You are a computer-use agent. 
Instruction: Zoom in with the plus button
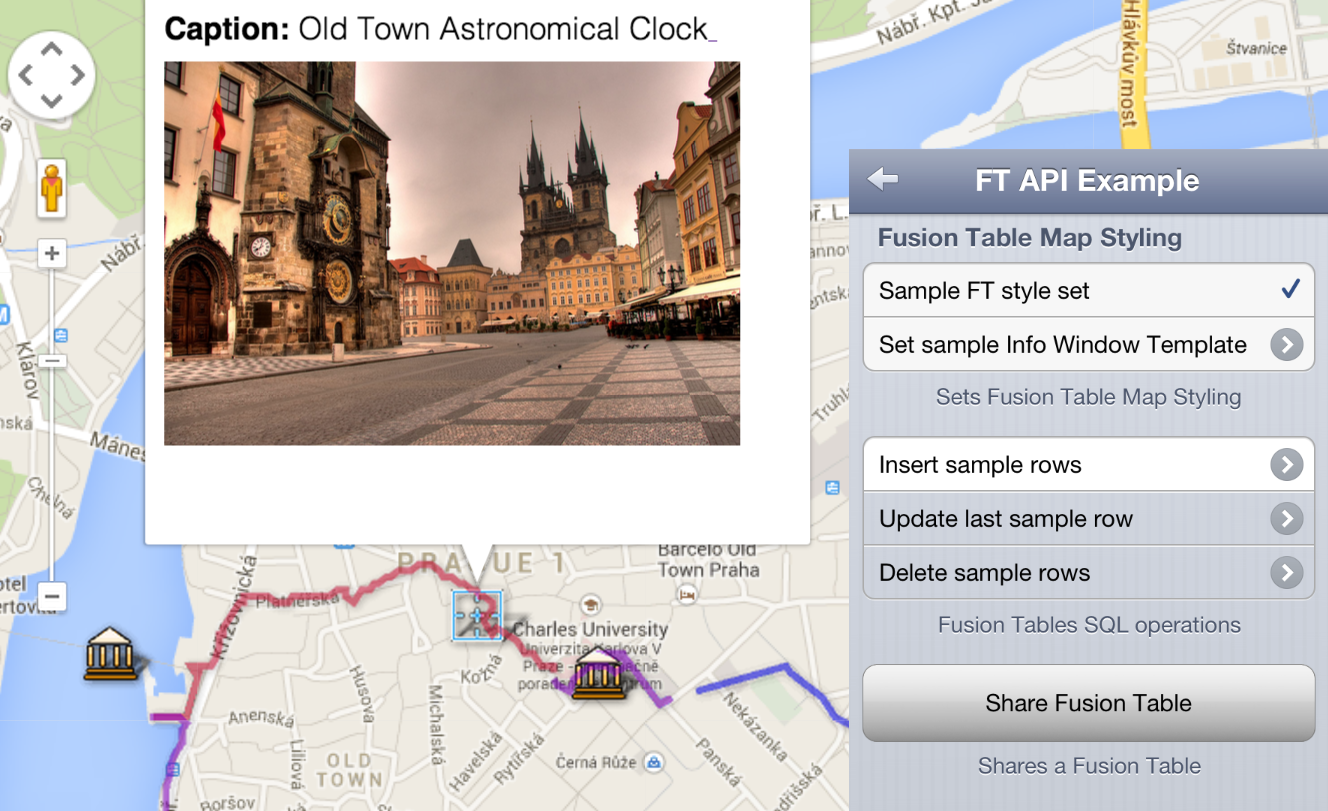tap(52, 254)
